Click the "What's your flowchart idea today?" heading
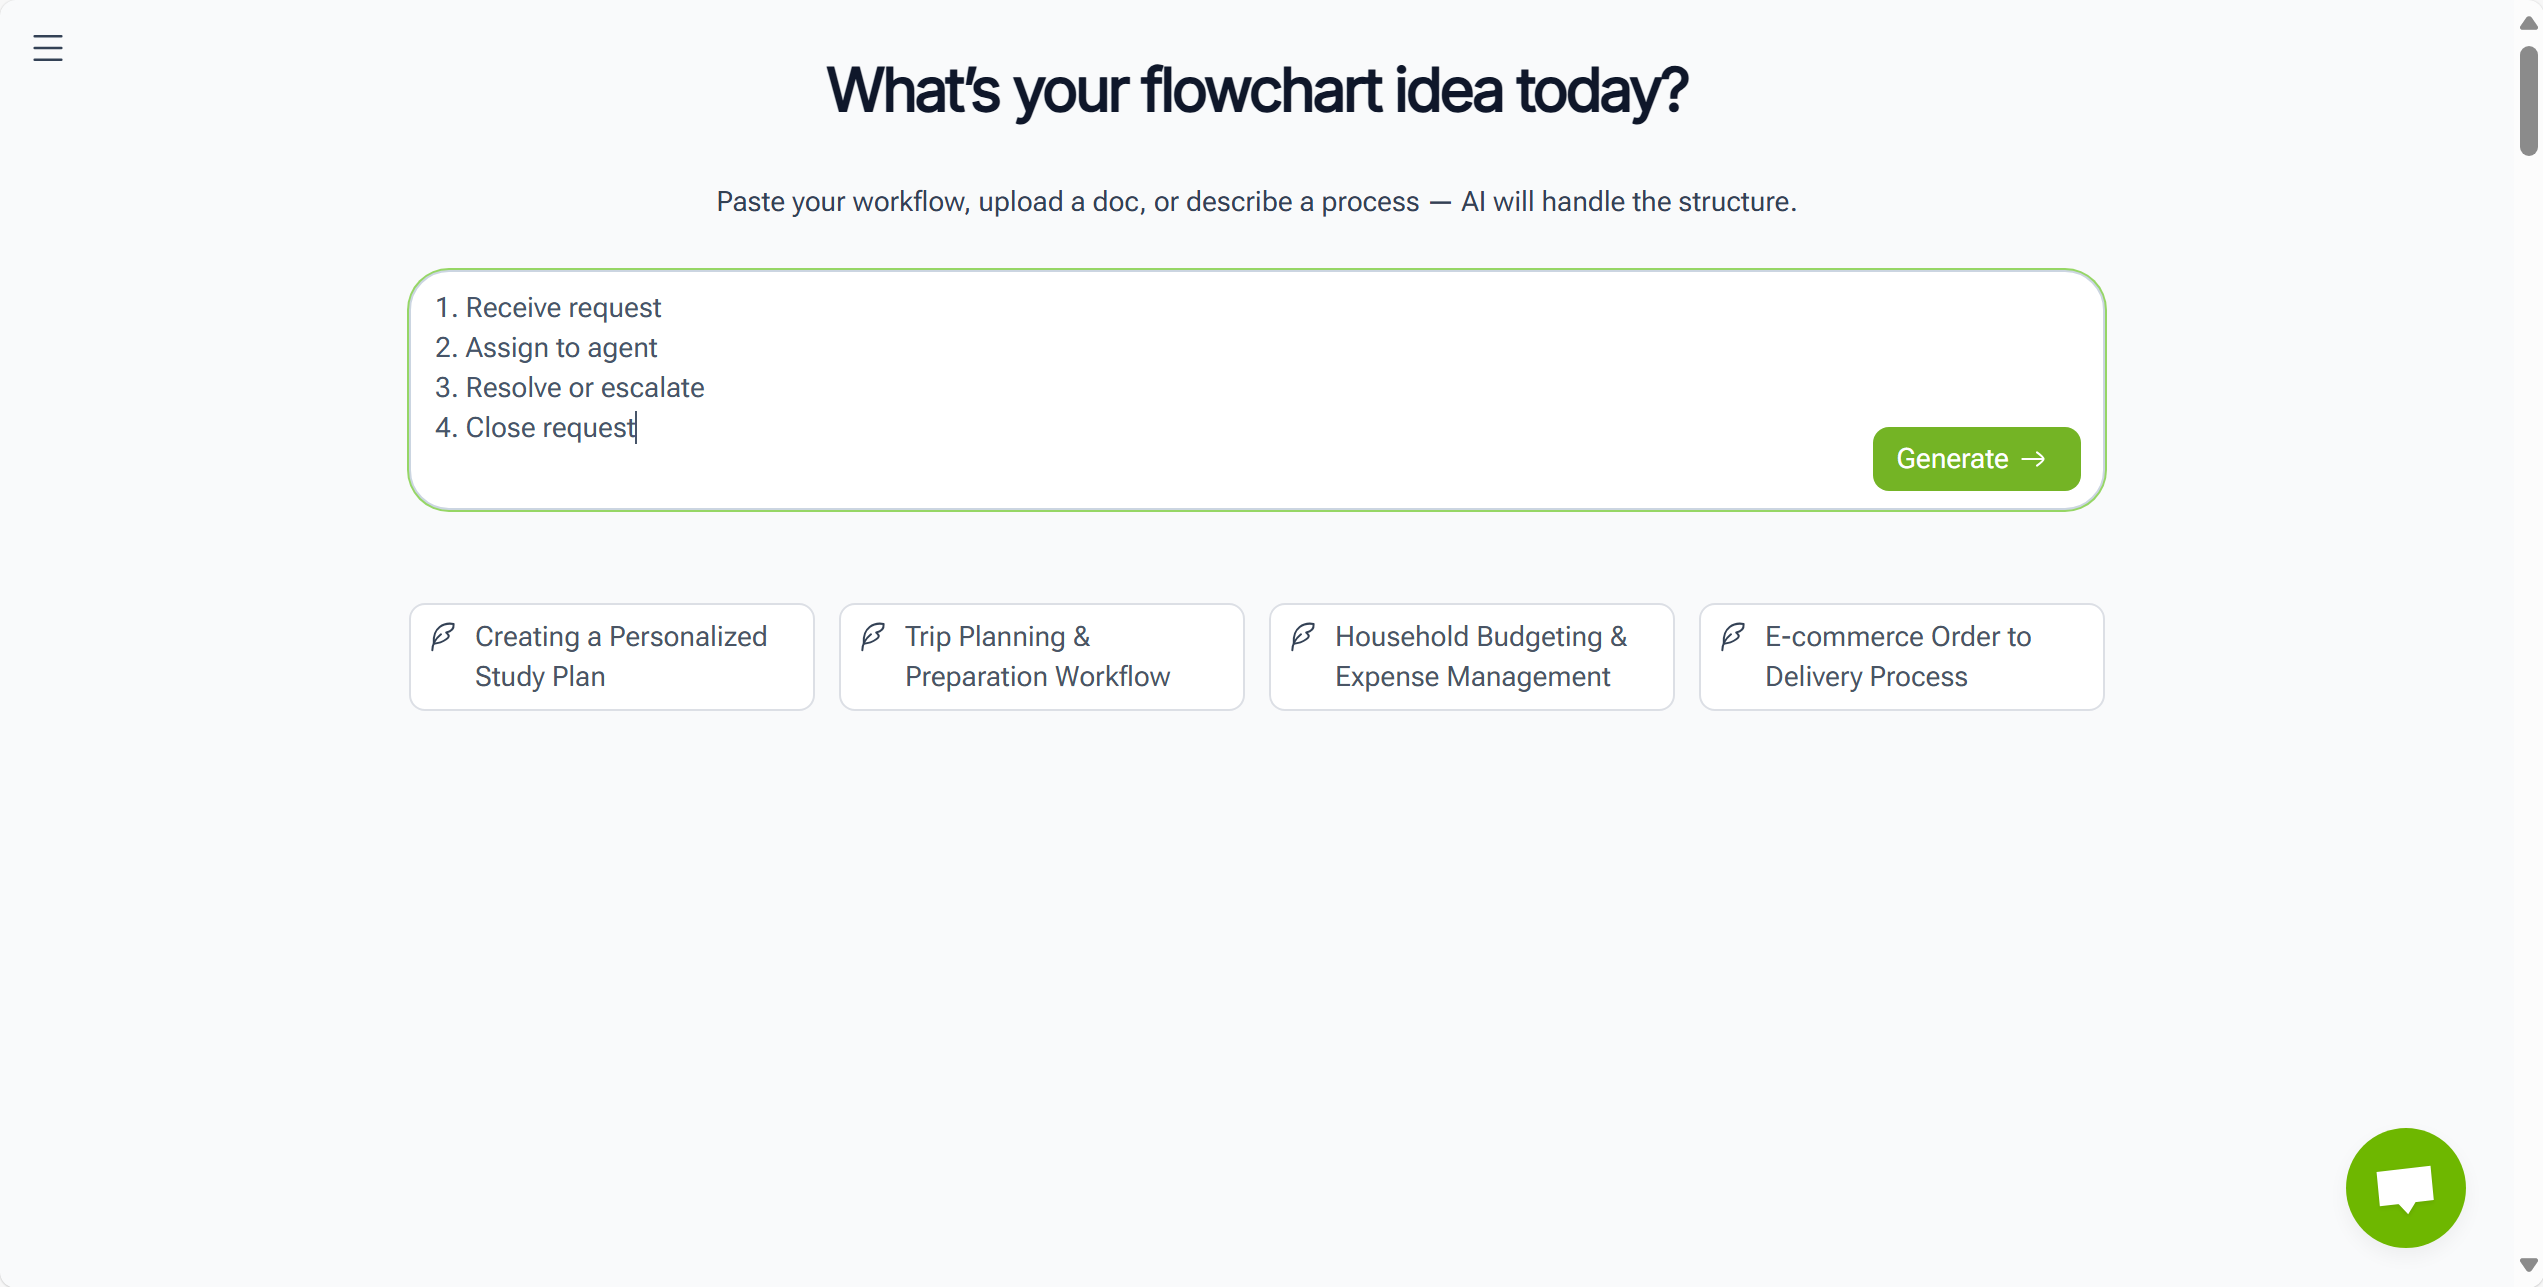Screen dimensions: 2543x1287 coord(1257,90)
